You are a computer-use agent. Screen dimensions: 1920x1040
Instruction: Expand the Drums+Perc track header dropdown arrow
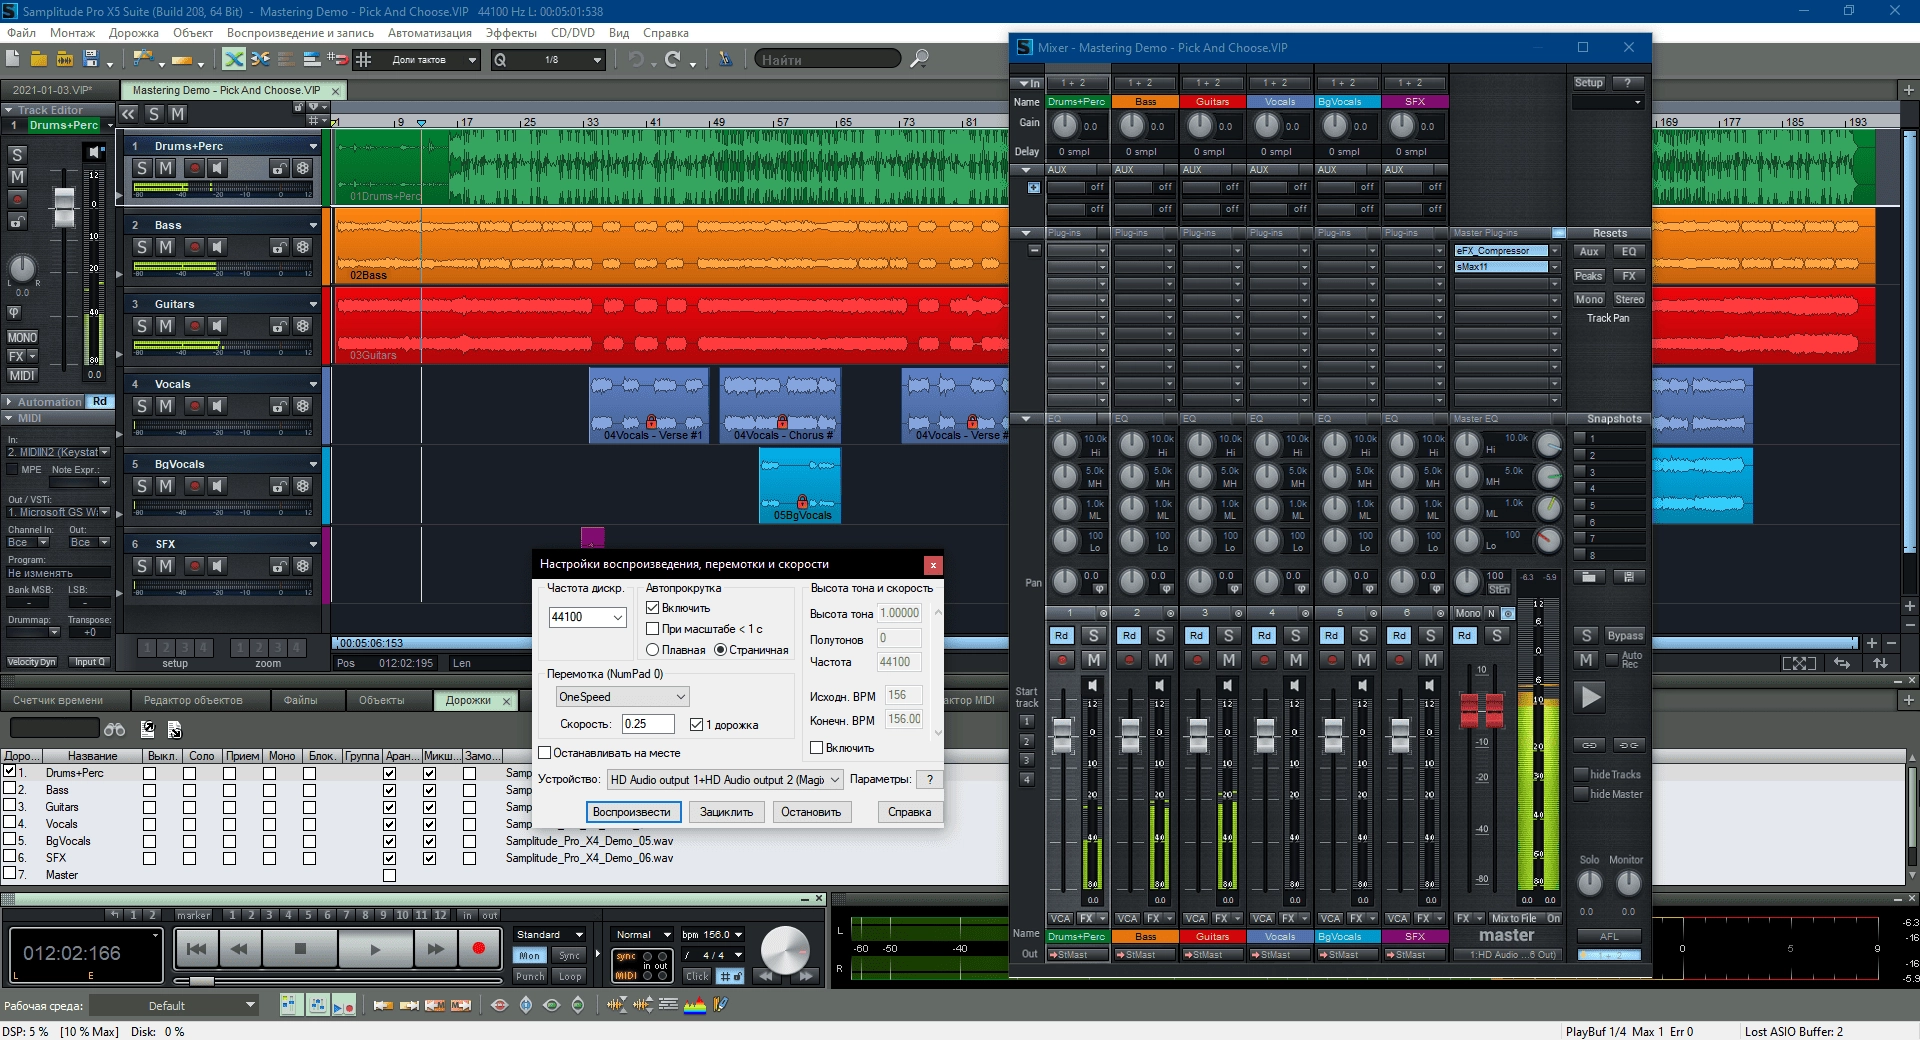pyautogui.click(x=313, y=146)
